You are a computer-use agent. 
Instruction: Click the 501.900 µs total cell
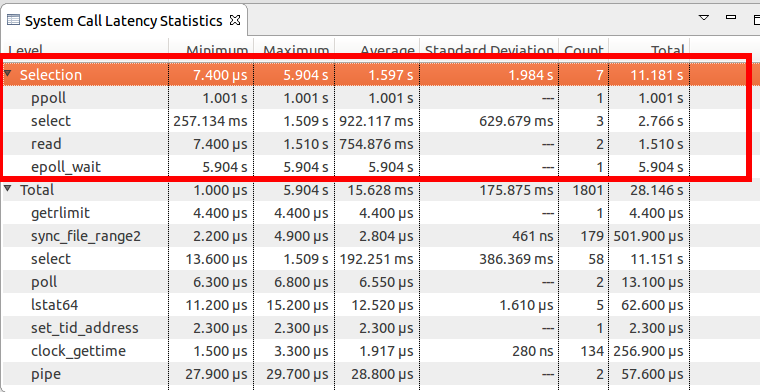click(x=649, y=236)
